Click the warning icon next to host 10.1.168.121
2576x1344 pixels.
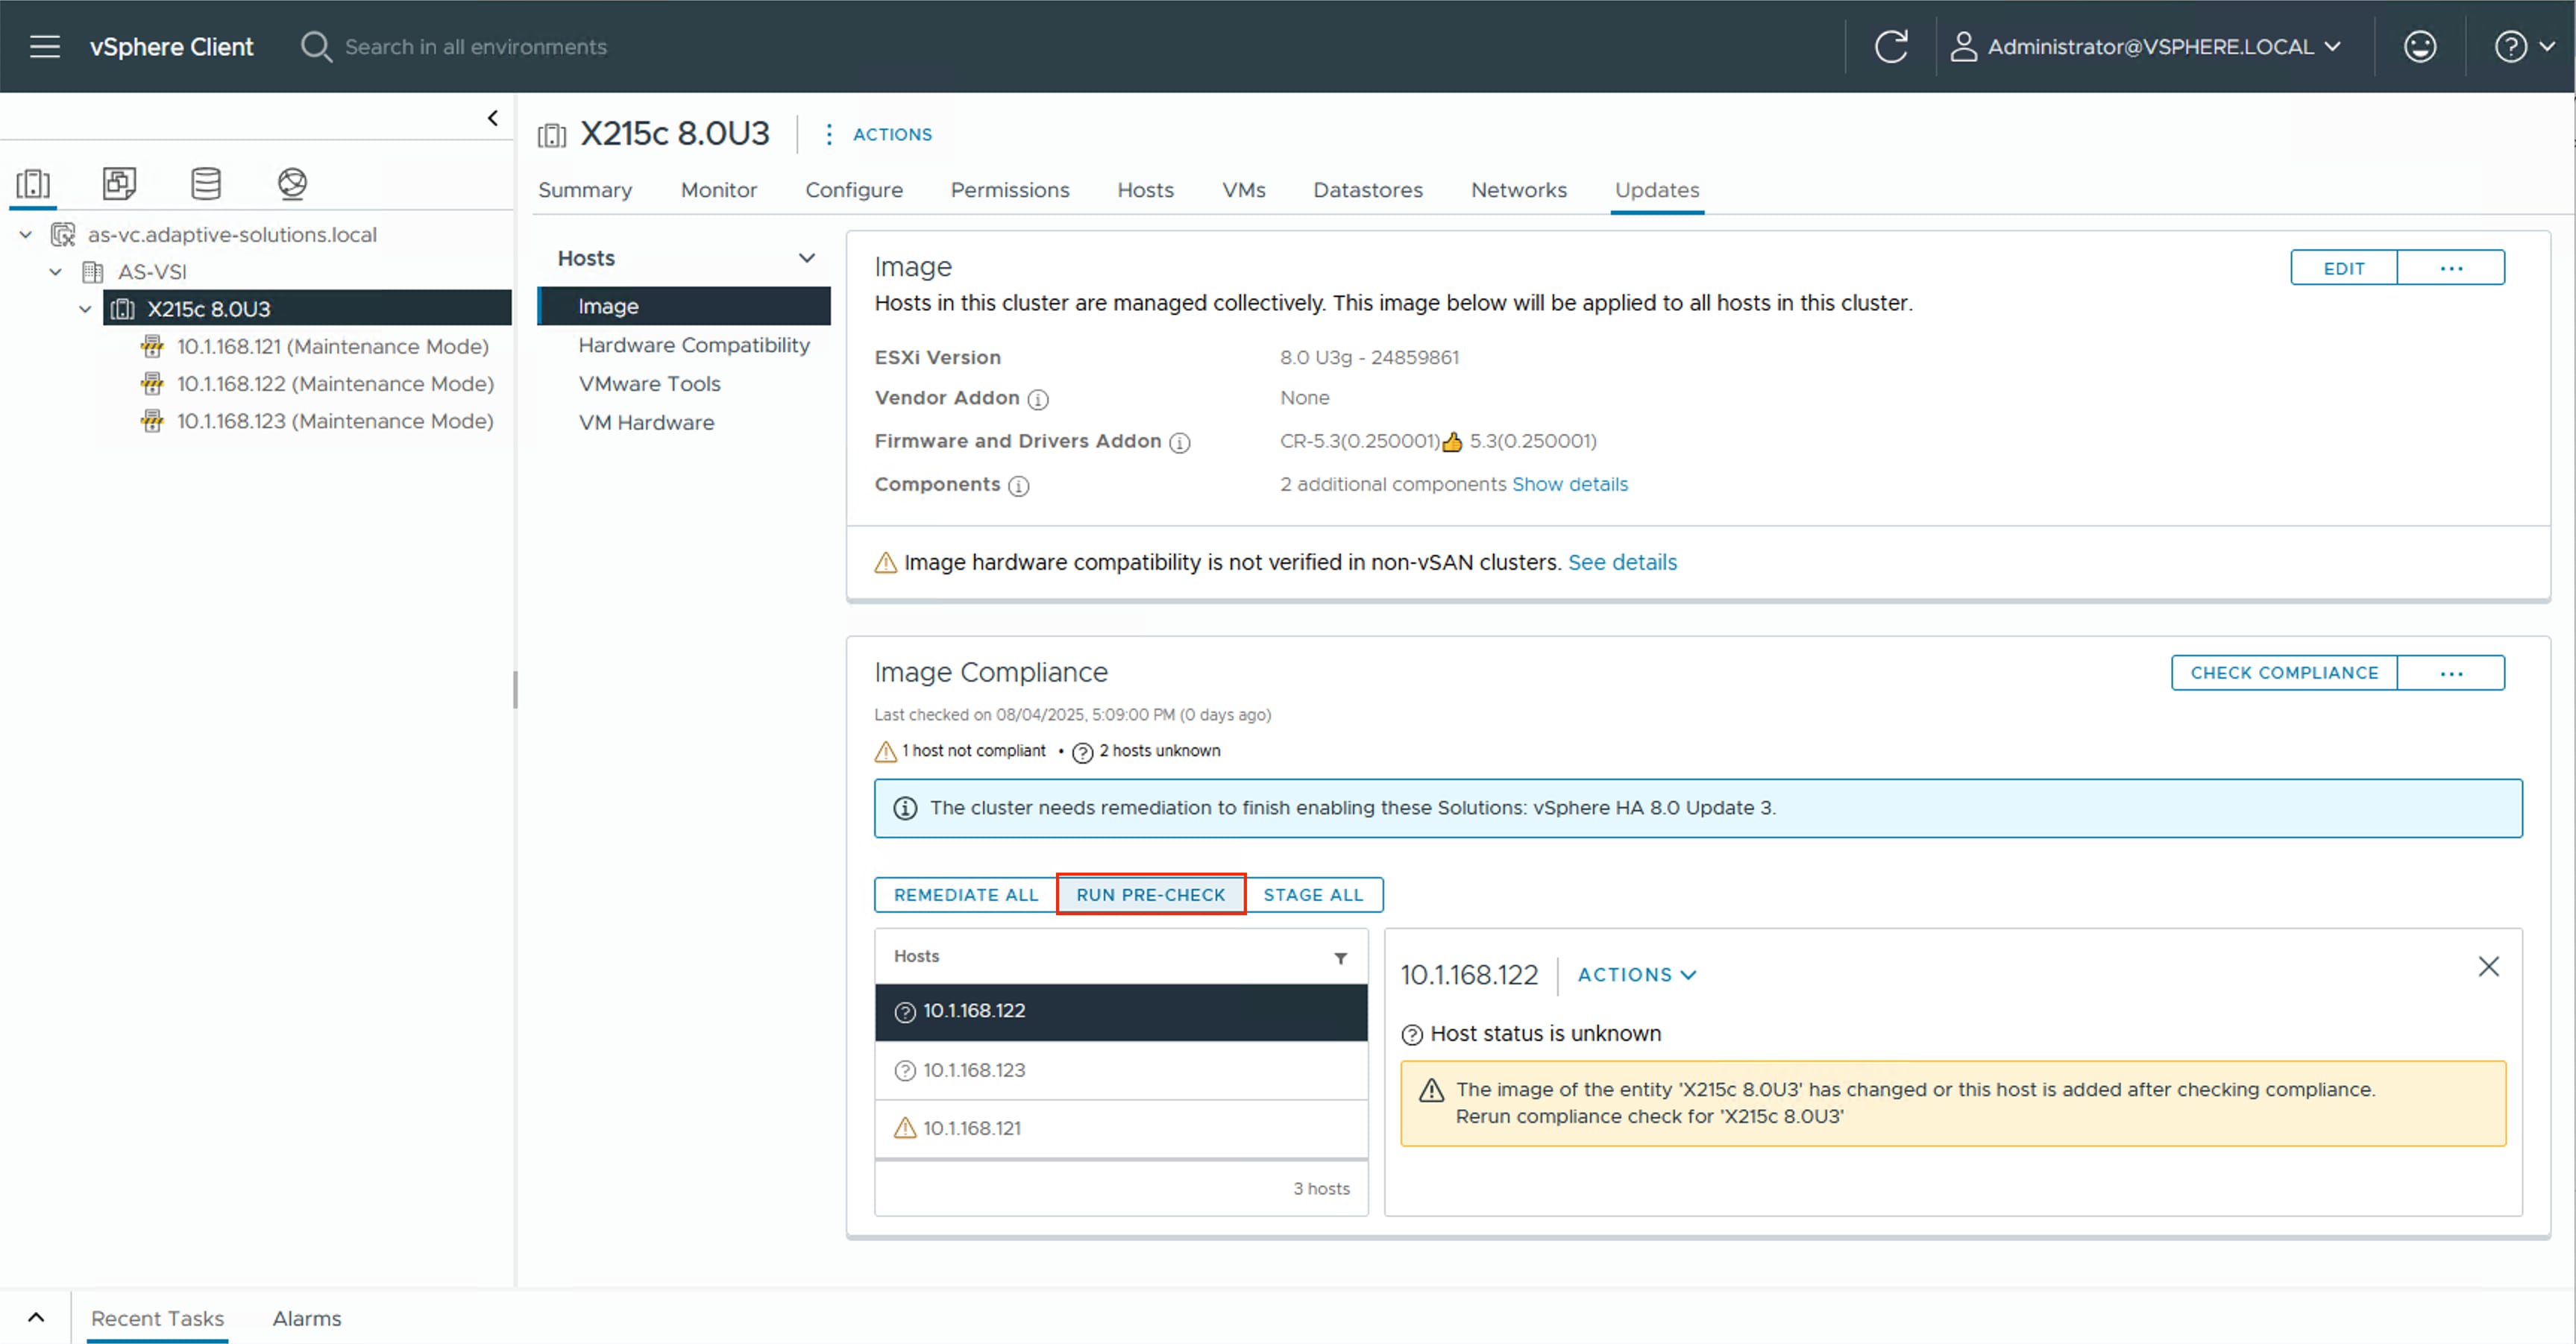(904, 1128)
